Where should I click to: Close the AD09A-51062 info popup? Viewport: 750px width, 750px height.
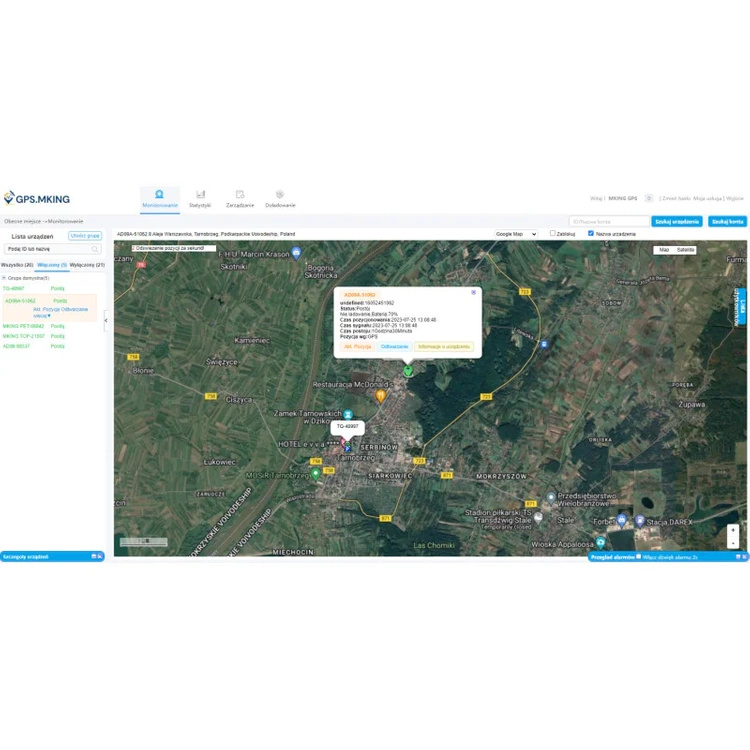click(x=474, y=293)
